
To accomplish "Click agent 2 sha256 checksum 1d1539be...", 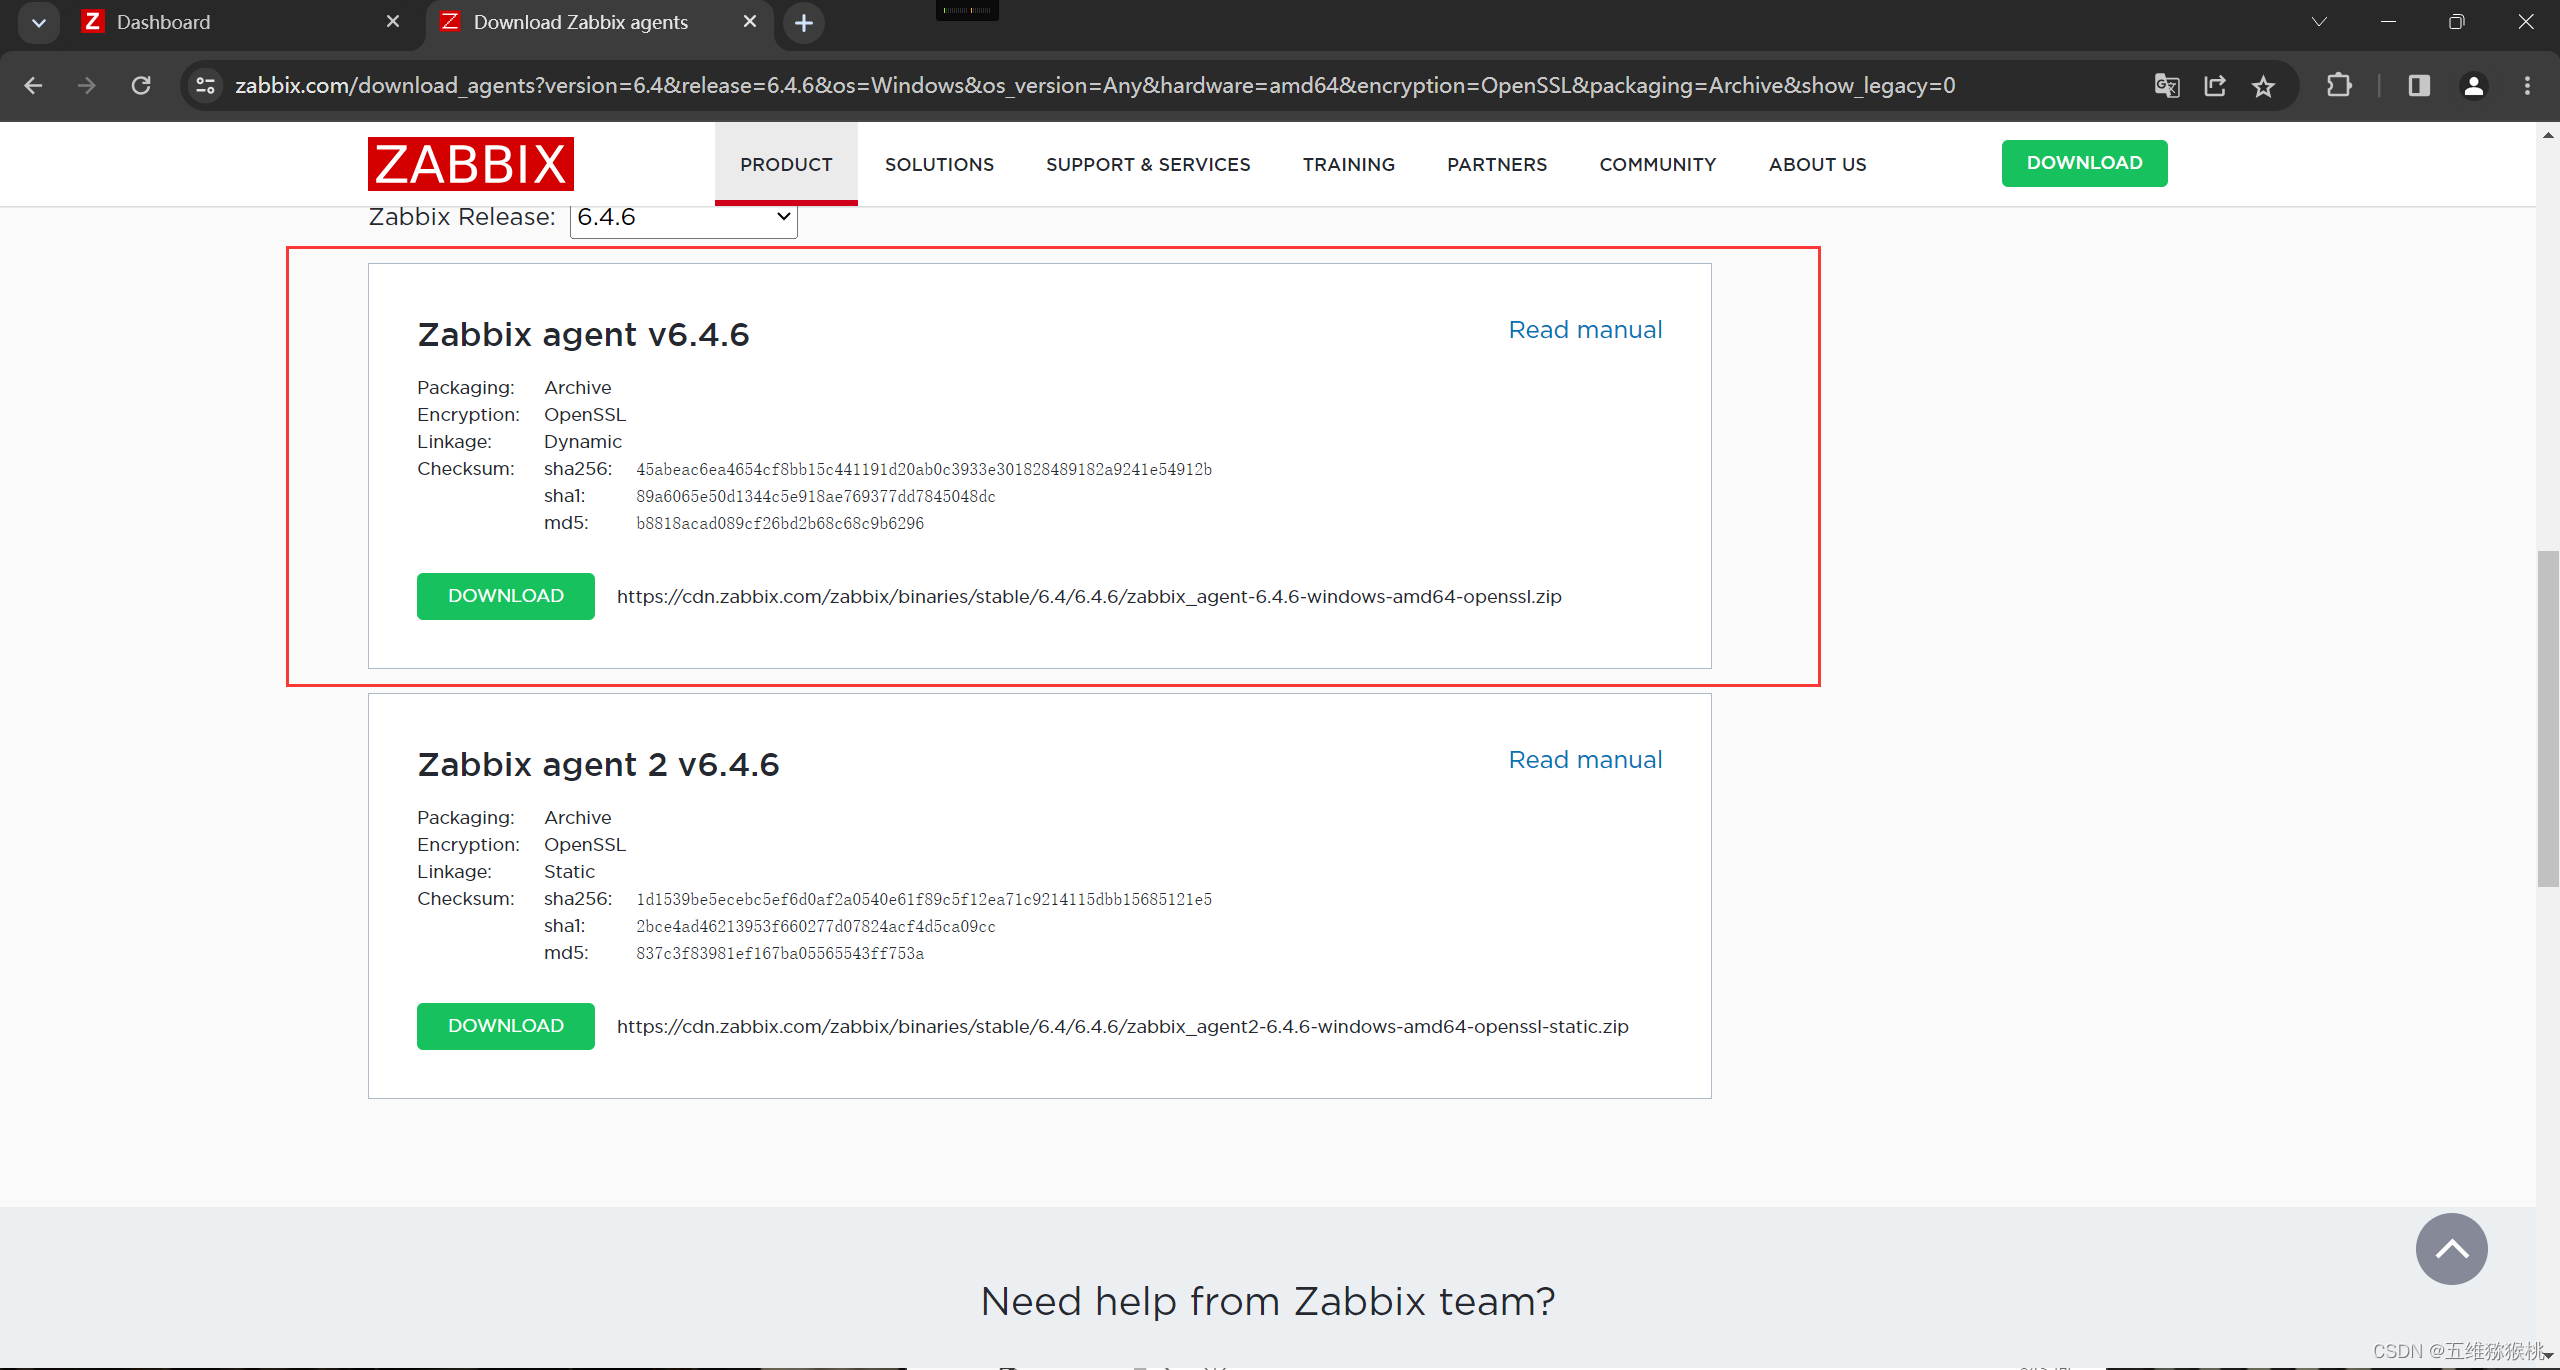I will click(x=924, y=899).
